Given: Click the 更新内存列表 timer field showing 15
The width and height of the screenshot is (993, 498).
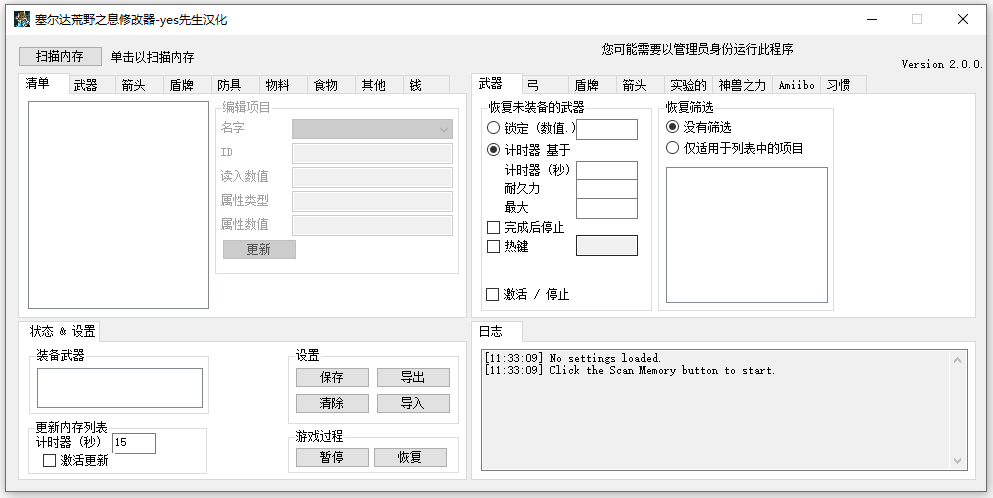Looking at the screenshot, I should tap(134, 444).
